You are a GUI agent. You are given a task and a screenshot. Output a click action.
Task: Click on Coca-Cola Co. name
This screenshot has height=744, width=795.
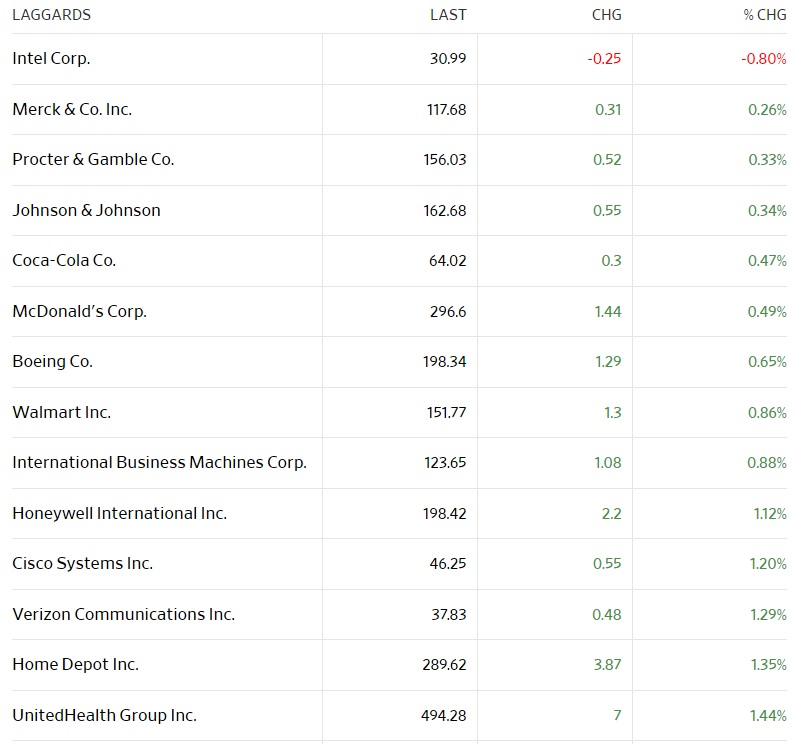(x=64, y=260)
